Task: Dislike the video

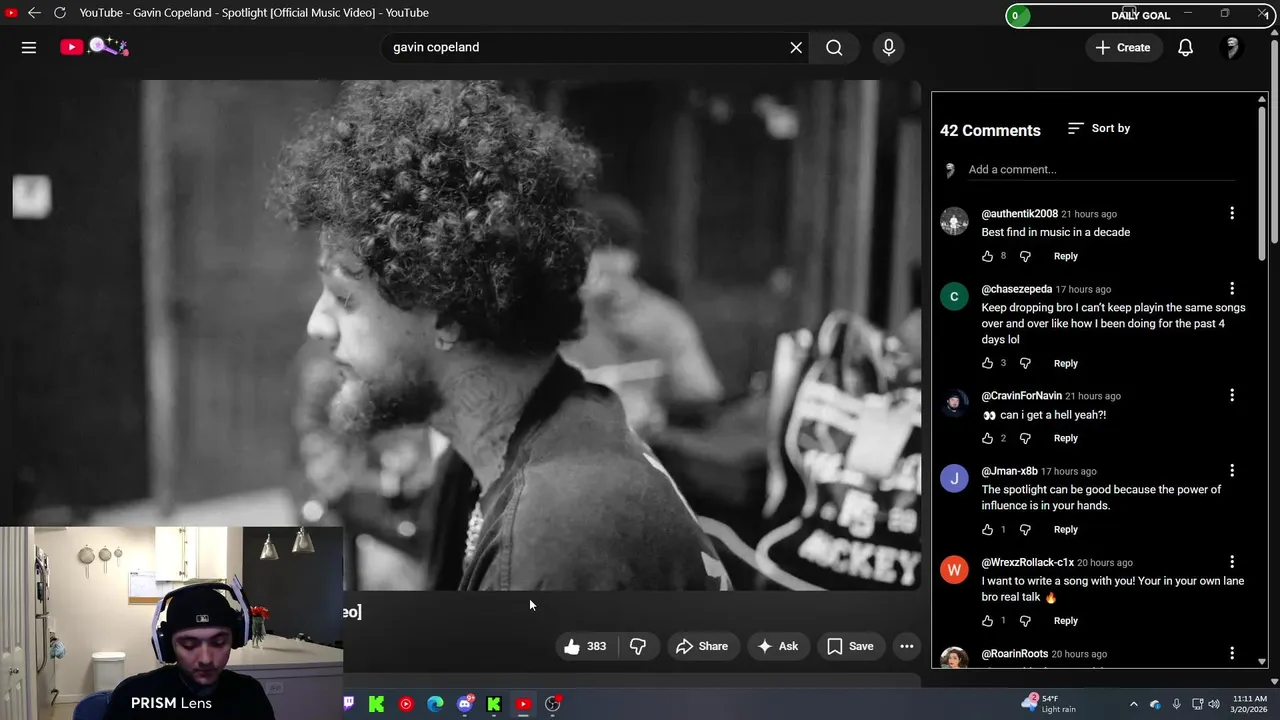Action: tap(638, 646)
